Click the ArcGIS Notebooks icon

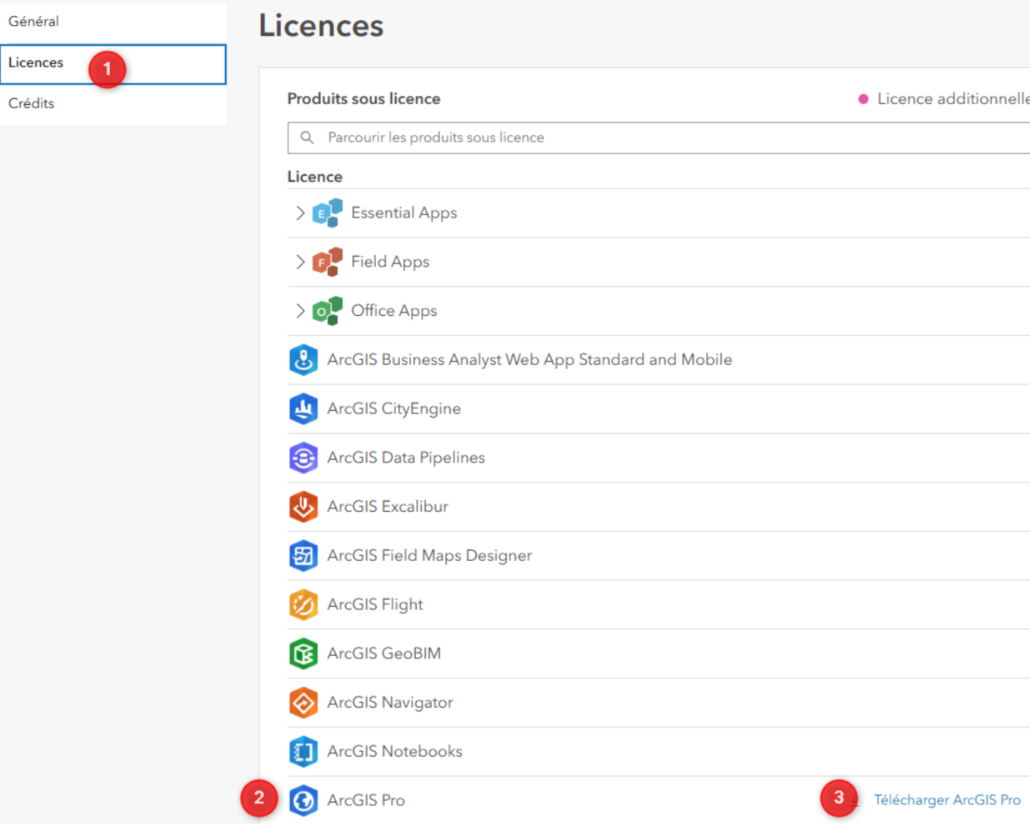pyautogui.click(x=303, y=752)
